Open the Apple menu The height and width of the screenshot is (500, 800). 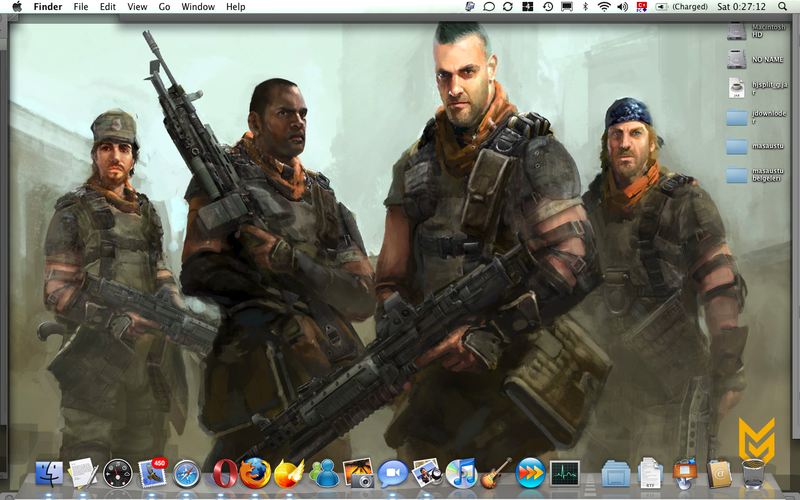(17, 7)
